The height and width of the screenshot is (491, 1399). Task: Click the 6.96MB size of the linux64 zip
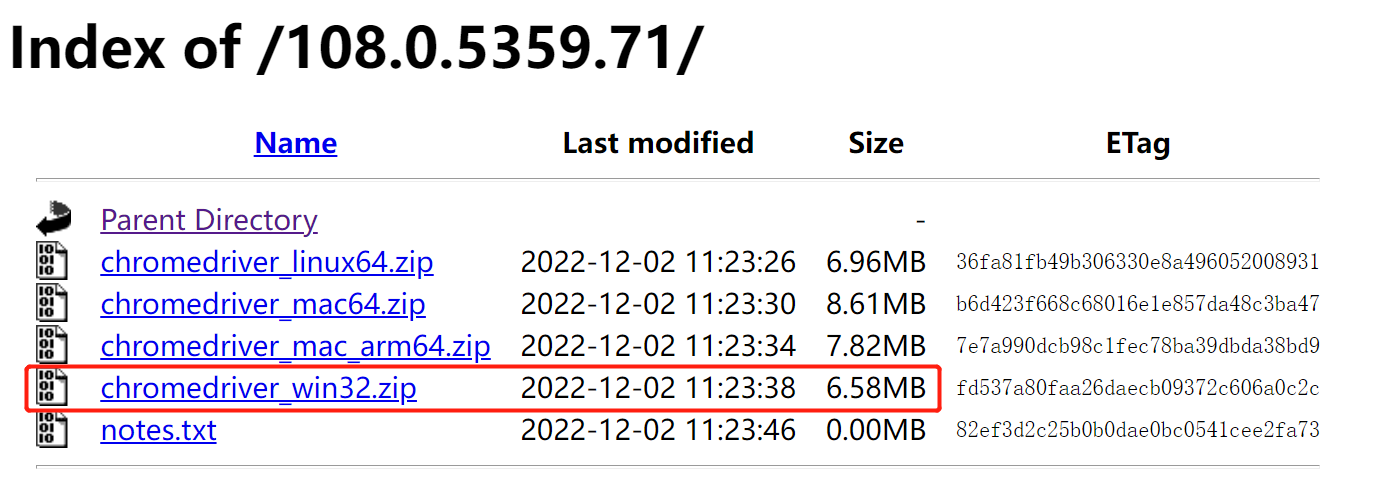(876, 263)
